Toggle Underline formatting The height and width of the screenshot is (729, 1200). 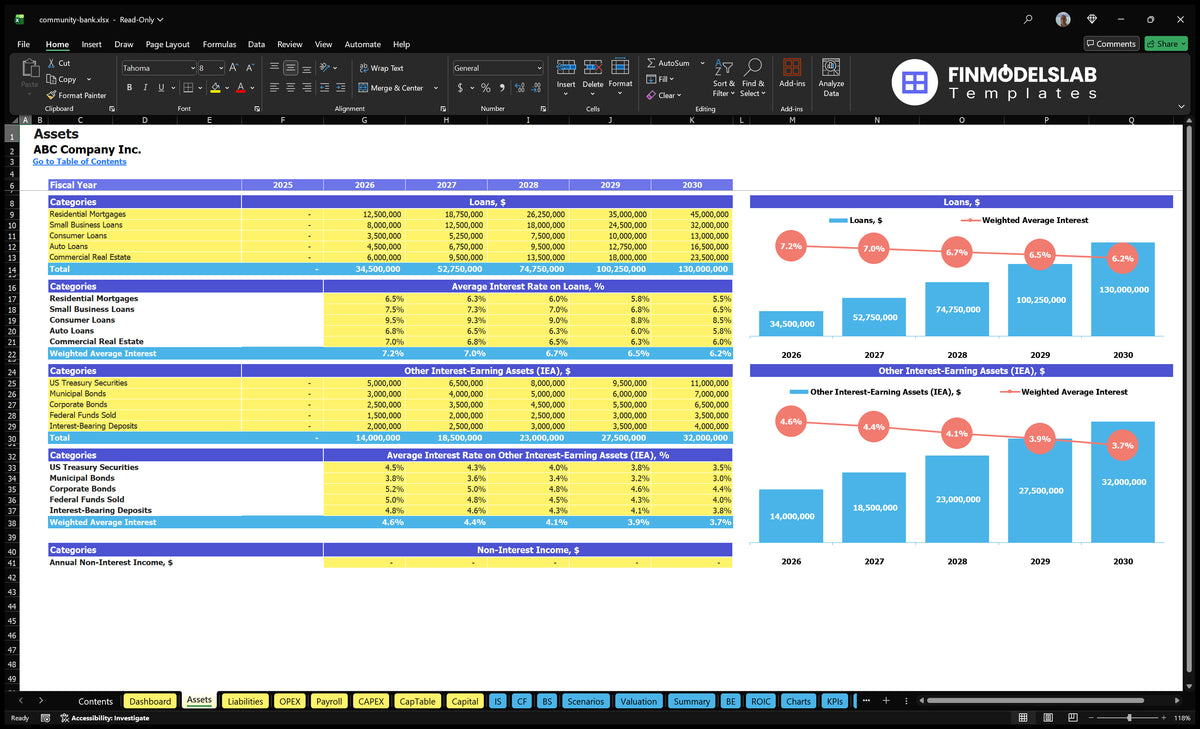[x=161, y=88]
